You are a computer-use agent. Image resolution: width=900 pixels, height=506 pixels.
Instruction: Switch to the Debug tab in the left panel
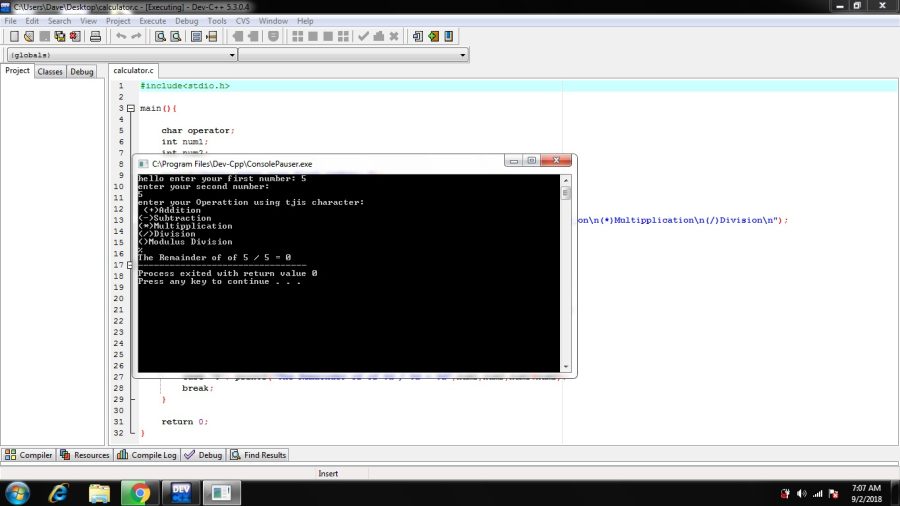pyautogui.click(x=82, y=72)
